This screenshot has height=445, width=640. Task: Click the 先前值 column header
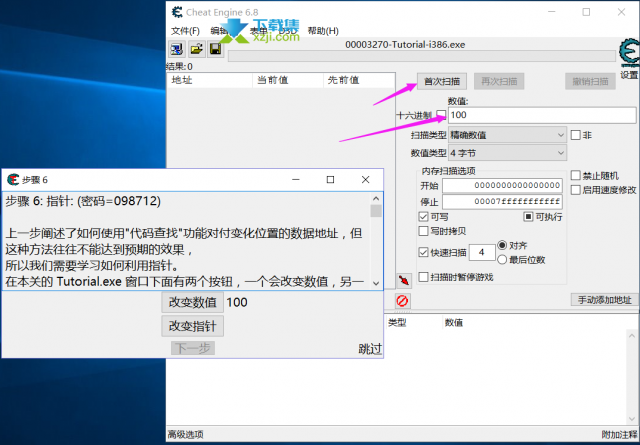[x=359, y=80]
